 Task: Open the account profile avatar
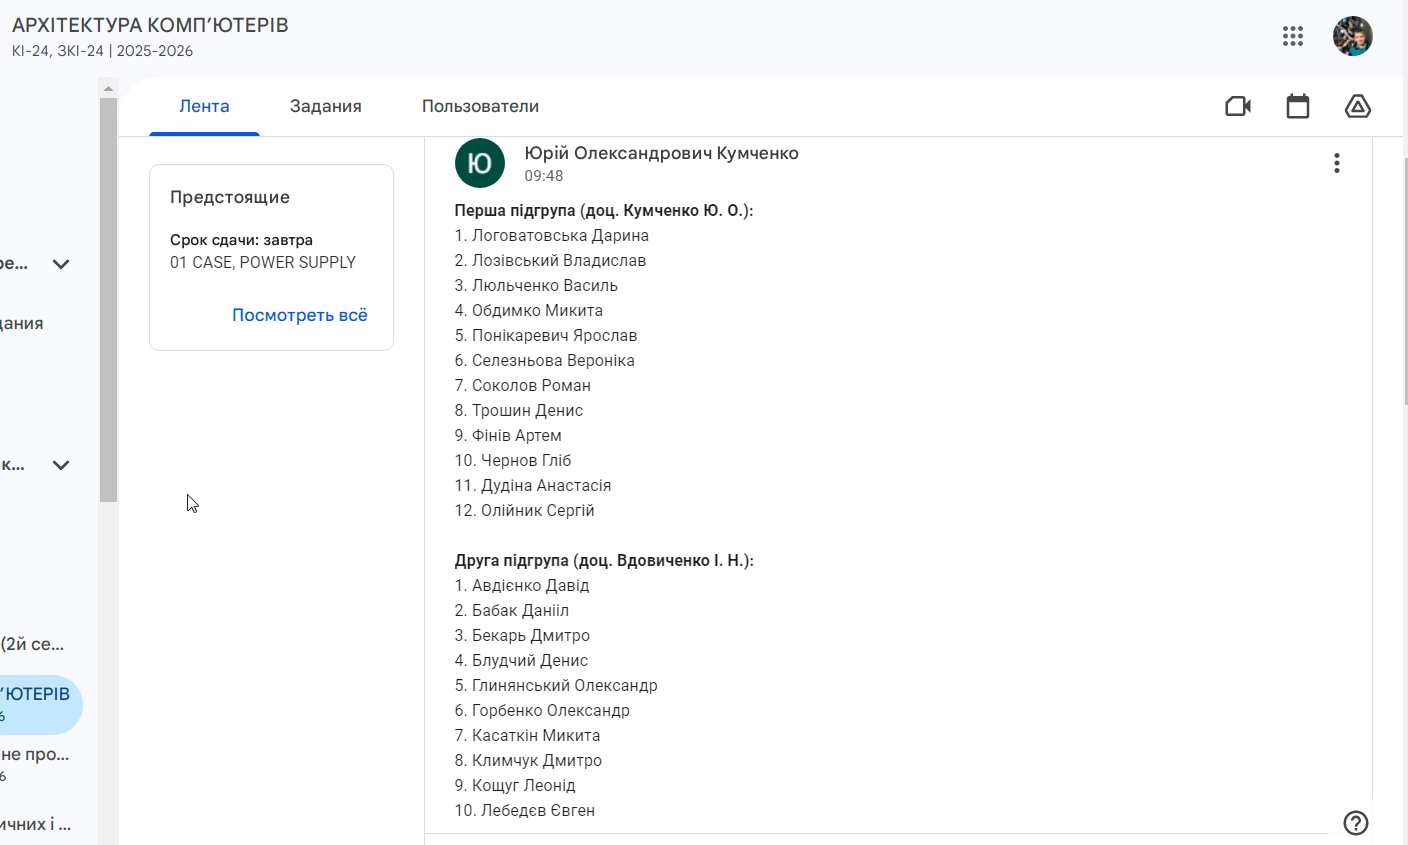(1353, 37)
